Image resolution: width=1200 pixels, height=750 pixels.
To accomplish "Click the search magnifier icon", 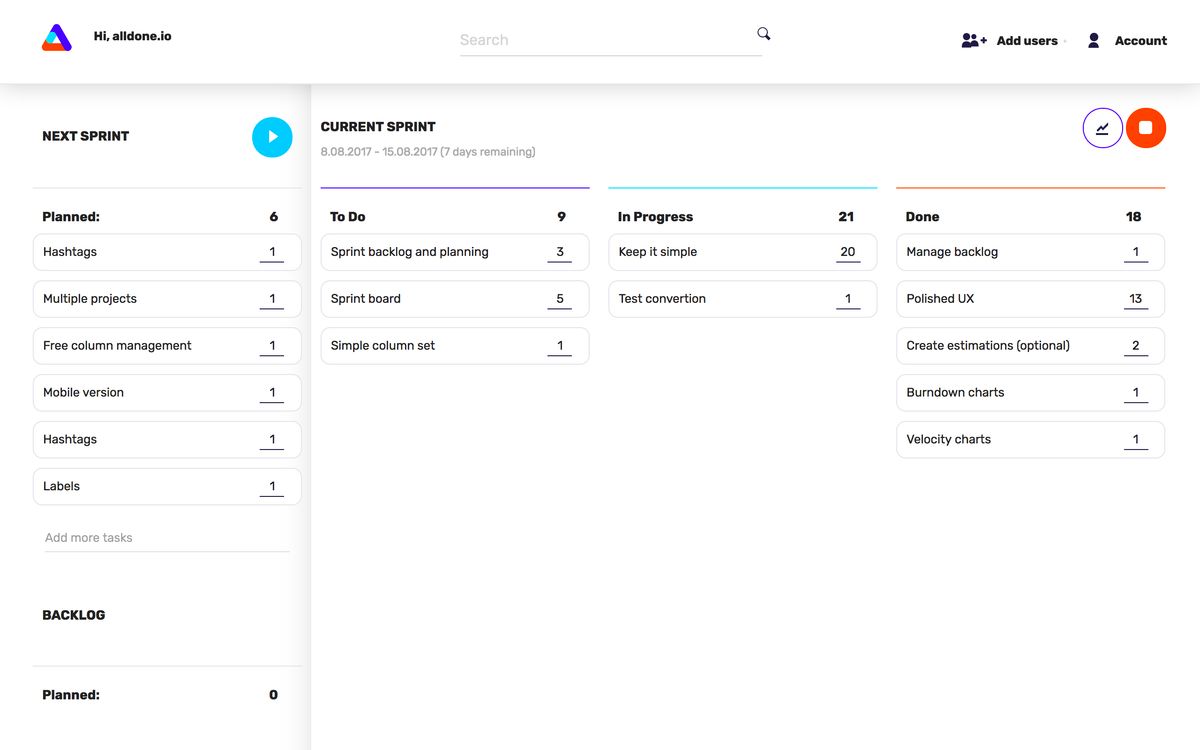I will pyautogui.click(x=763, y=33).
